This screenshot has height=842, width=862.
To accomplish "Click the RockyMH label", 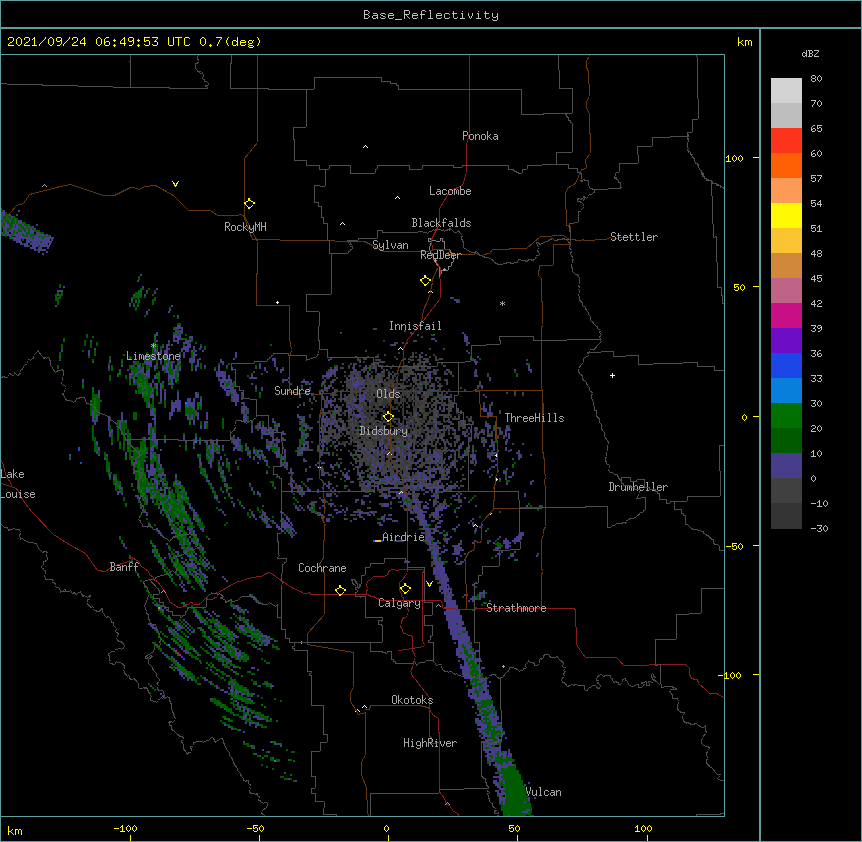I will (245, 227).
